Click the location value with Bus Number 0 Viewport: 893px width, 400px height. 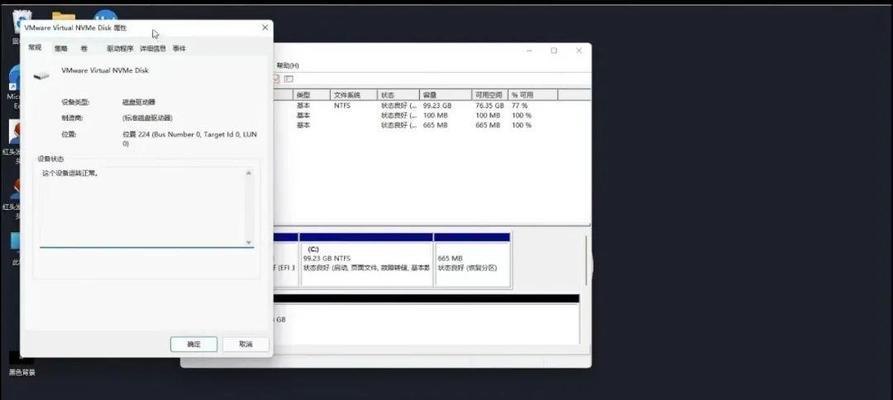[x=190, y=139]
